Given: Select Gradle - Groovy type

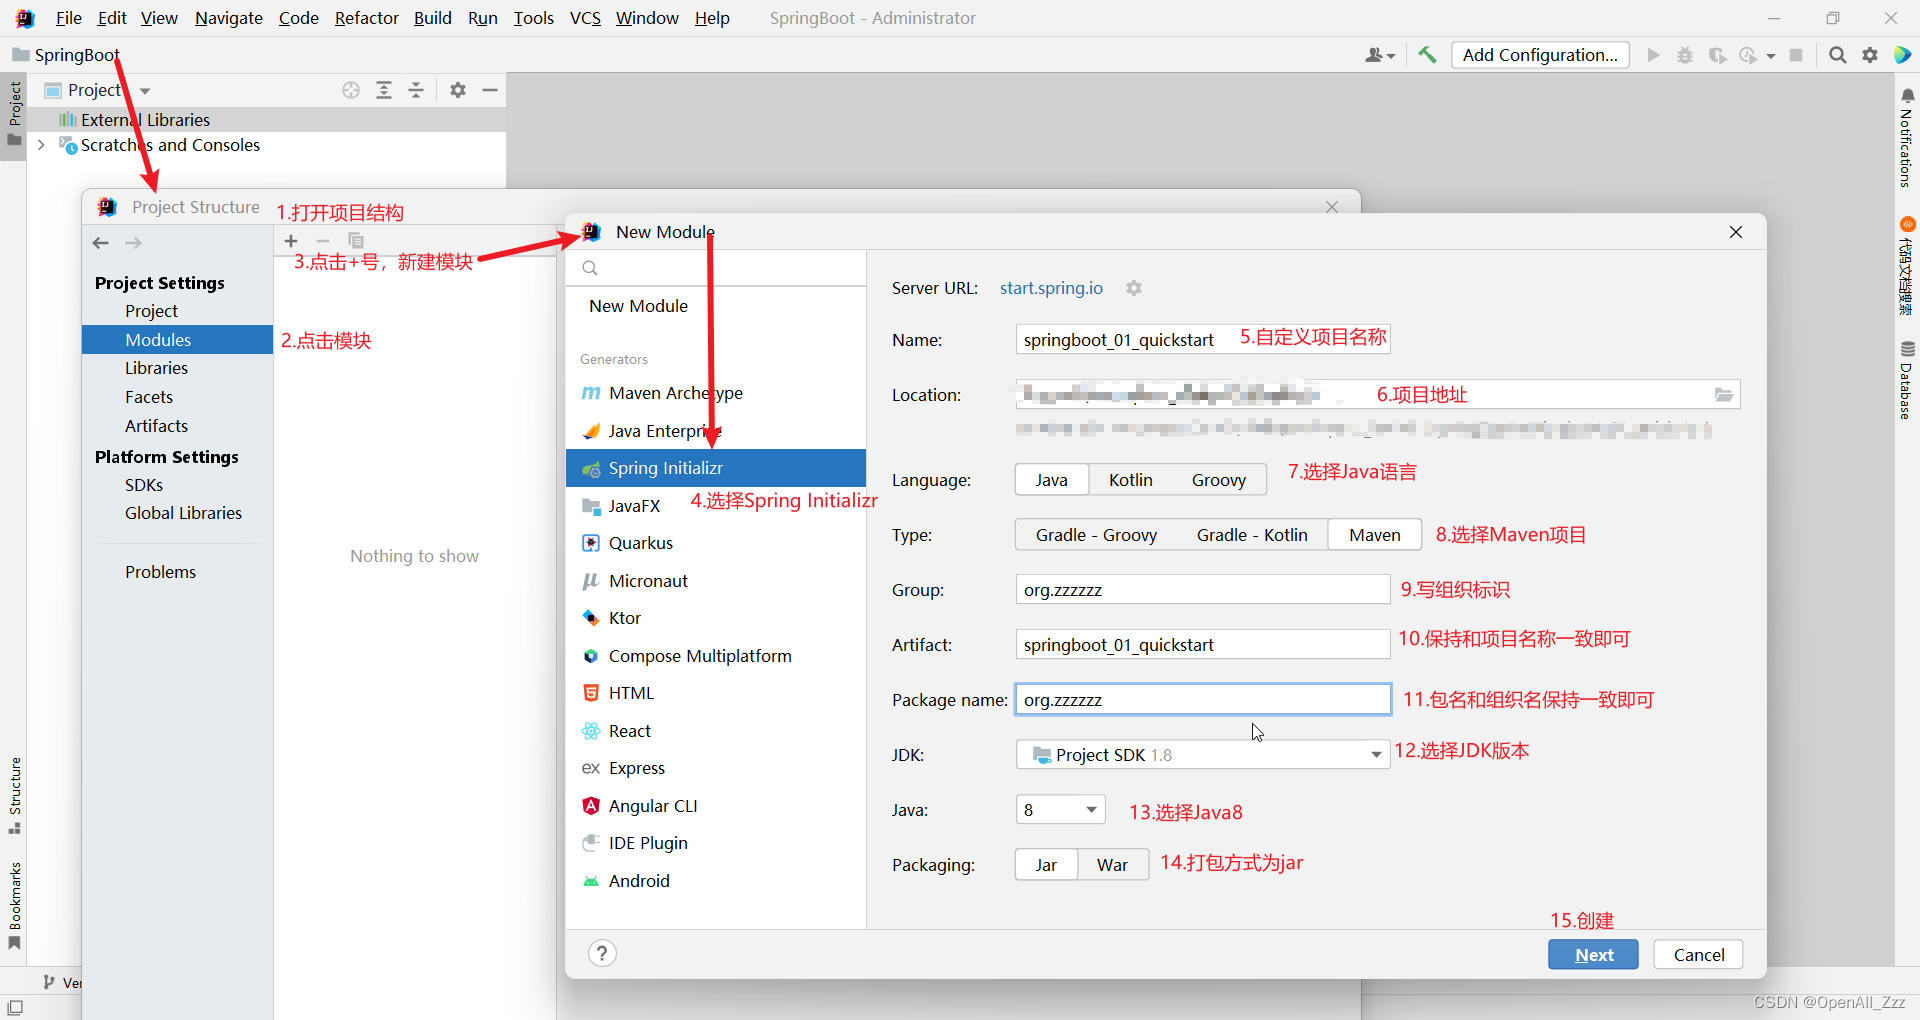Looking at the screenshot, I should point(1096,535).
